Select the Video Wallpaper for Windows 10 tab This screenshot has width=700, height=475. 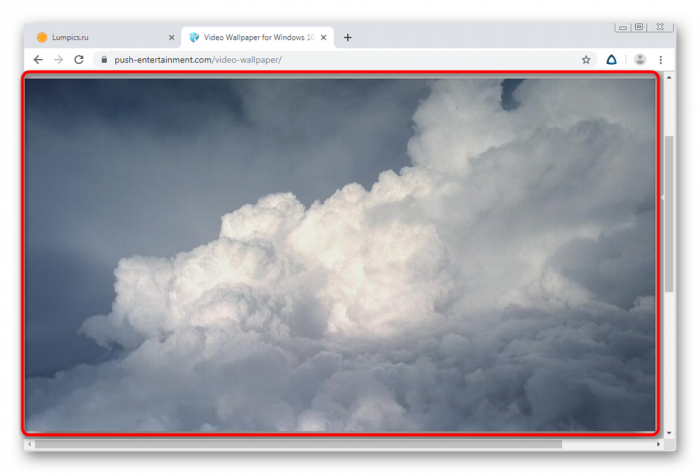point(258,38)
